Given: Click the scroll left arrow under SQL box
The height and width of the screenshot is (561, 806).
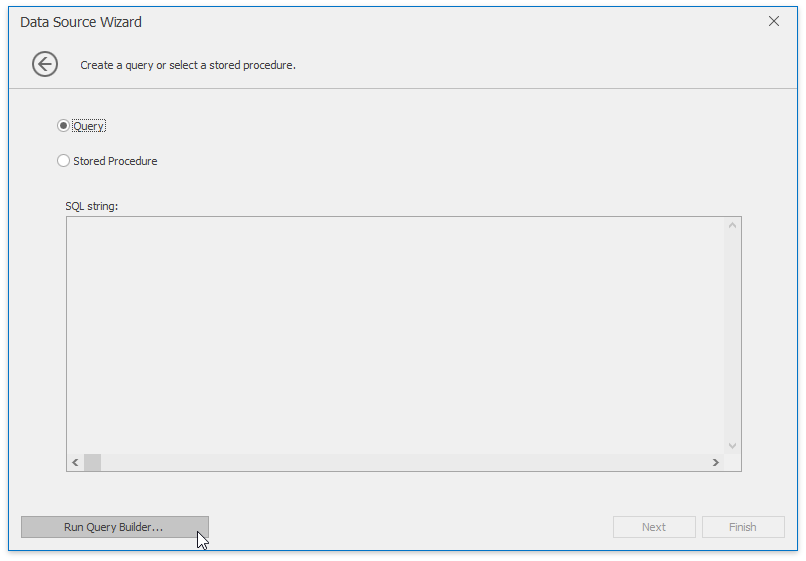Looking at the screenshot, I should [75, 462].
